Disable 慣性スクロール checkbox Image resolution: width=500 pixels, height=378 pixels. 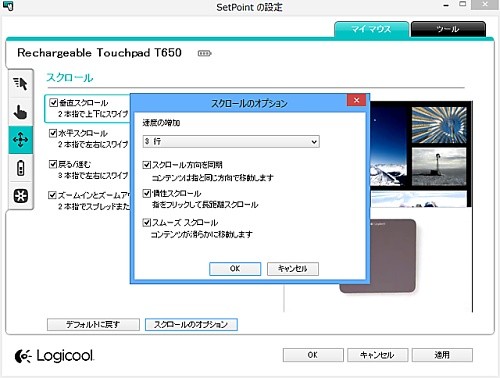147,193
